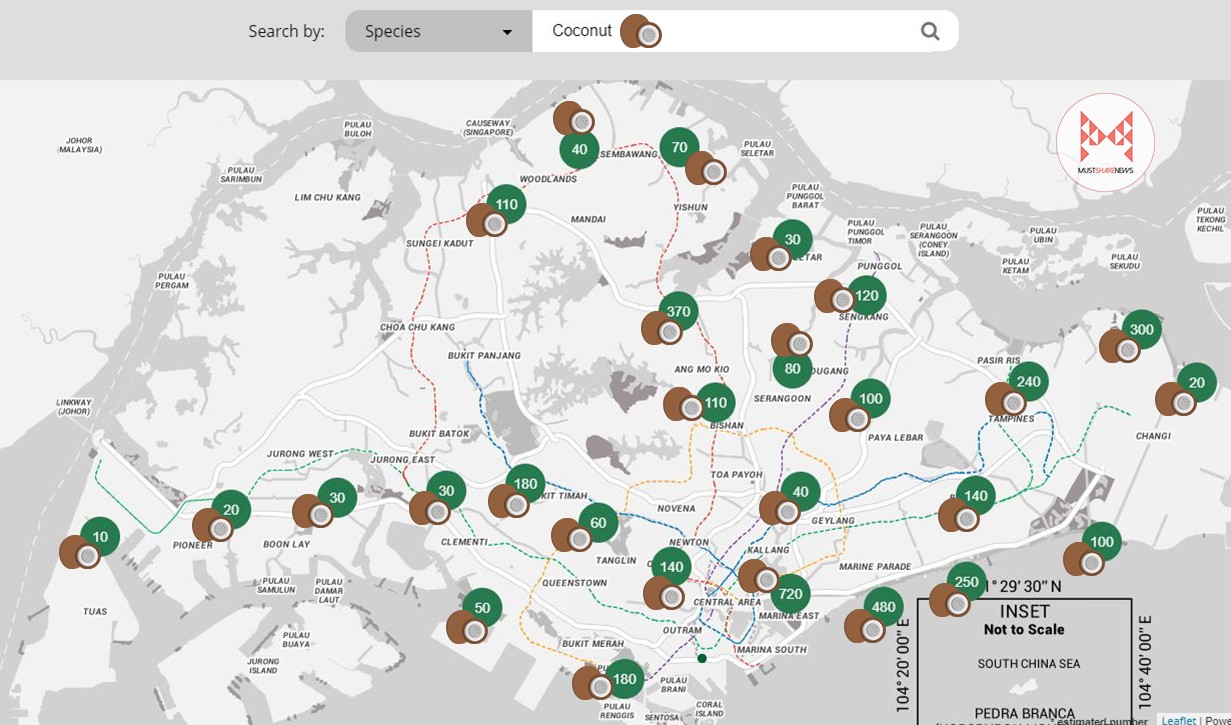Click the dropdown arrow beside Species
Screen dimensions: 1231x725
click(x=508, y=32)
